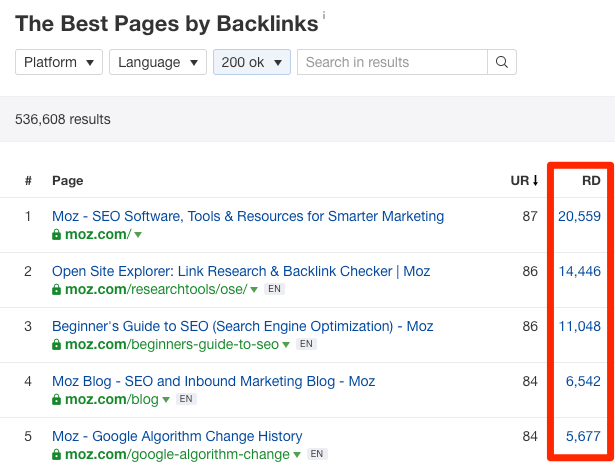
Task: Click the lock icon for moz.com/blog
Action: click(x=57, y=399)
